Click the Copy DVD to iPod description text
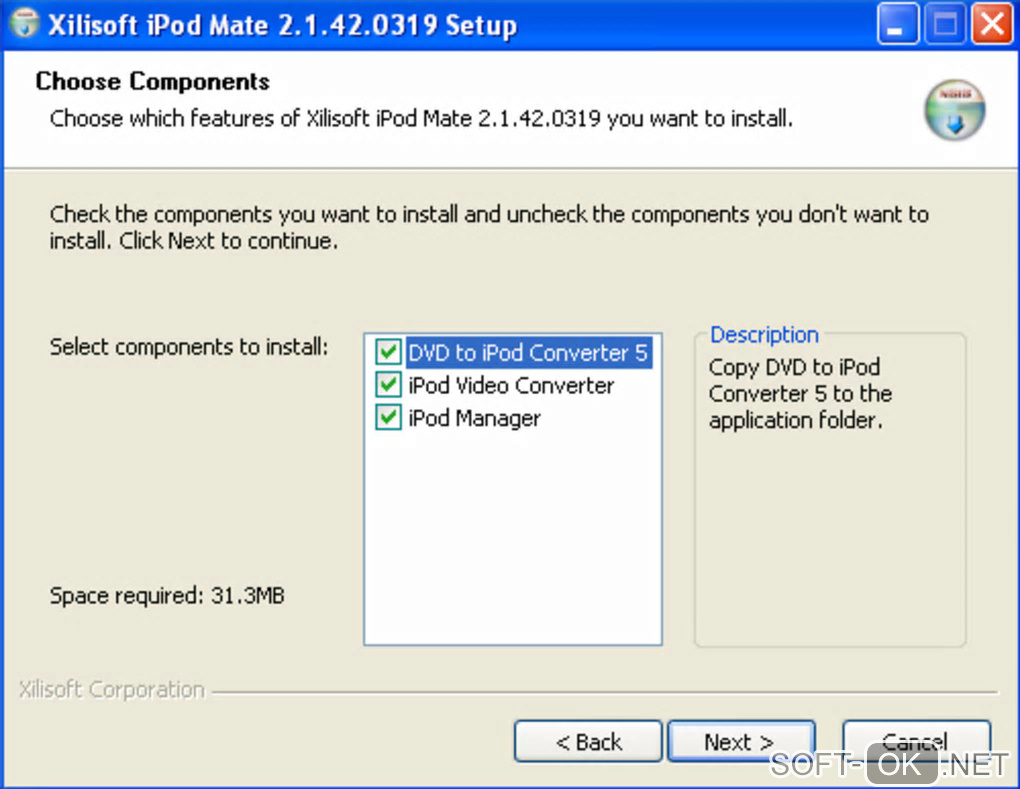This screenshot has width=1020, height=789. pos(800,394)
